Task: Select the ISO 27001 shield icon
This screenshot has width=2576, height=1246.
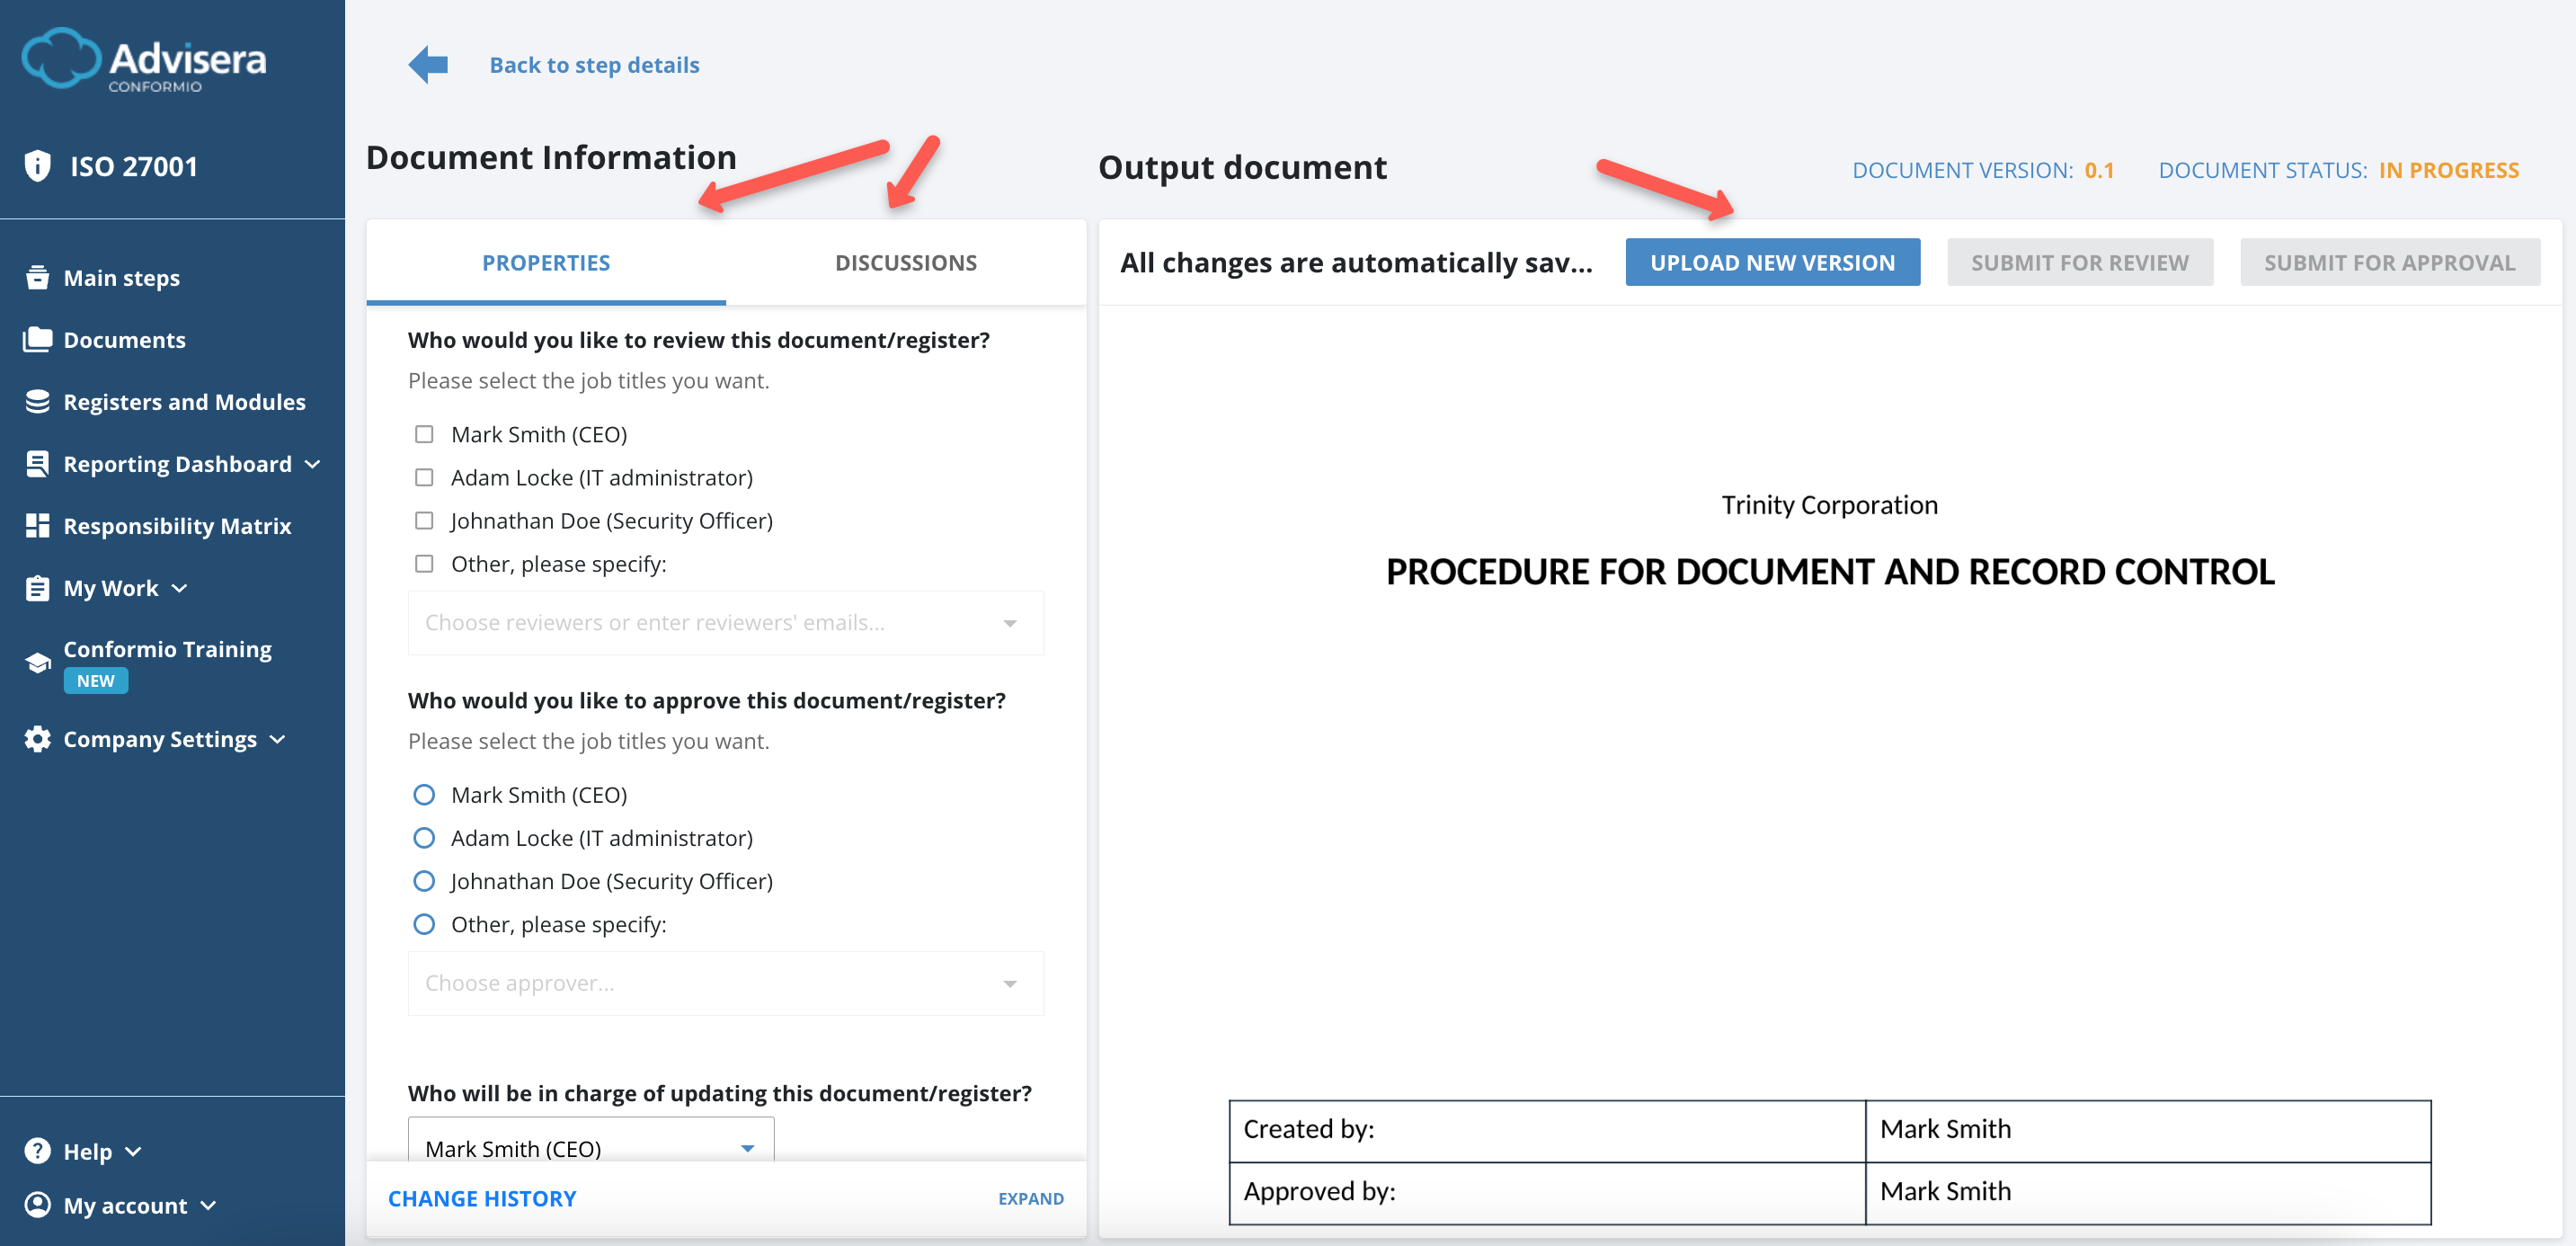Action: [38, 165]
